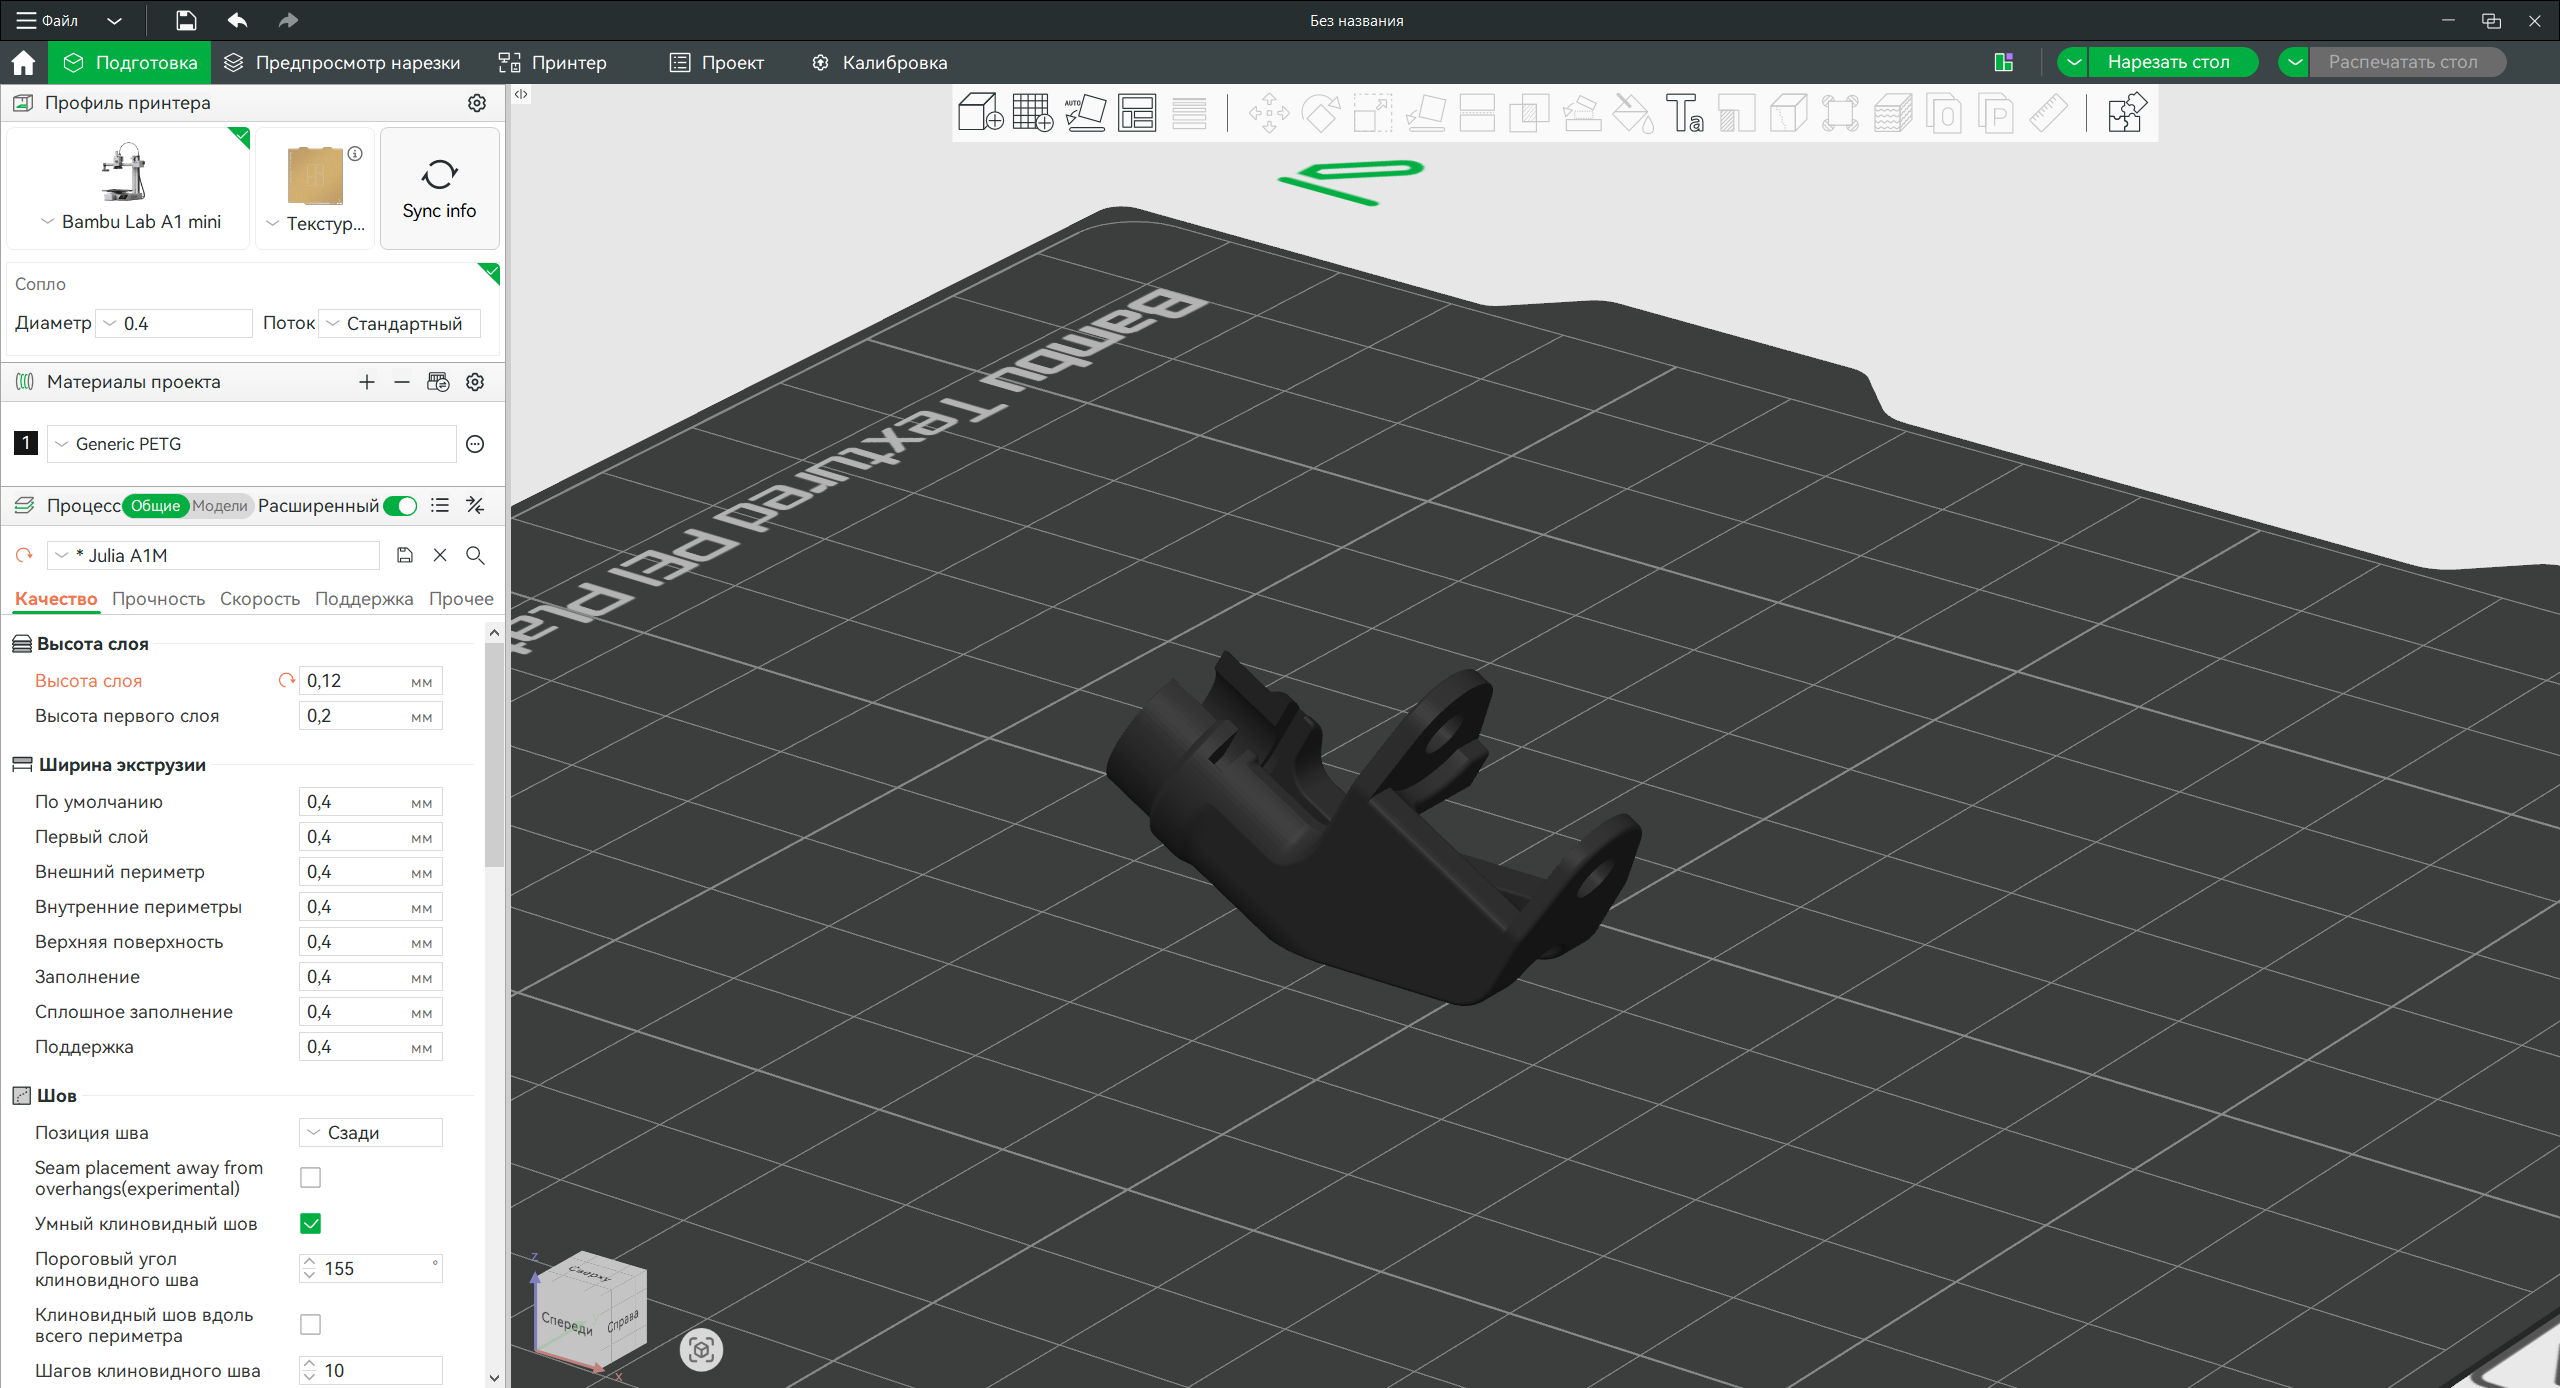2560x1388 pixels.
Task: Open the seam position dropdown
Action: pos(371,1132)
